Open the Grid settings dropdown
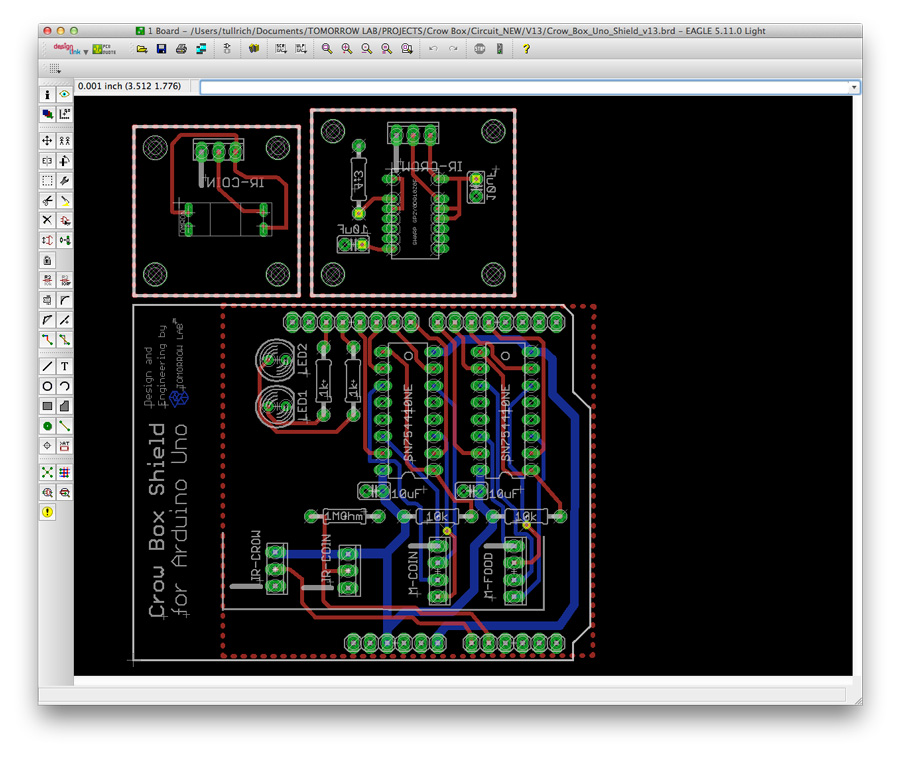Image resolution: width=900 pixels, height=757 pixels. [x=55, y=69]
